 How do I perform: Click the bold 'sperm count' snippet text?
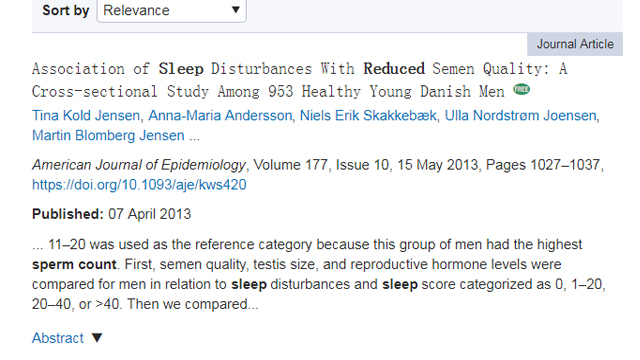coord(74,264)
